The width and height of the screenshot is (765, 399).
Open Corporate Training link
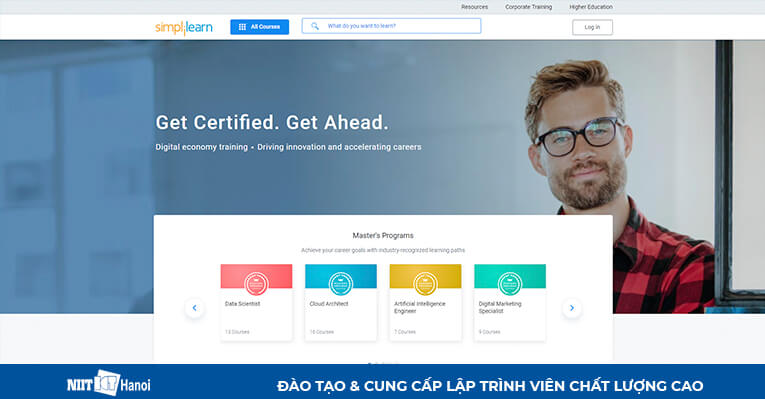coord(528,7)
